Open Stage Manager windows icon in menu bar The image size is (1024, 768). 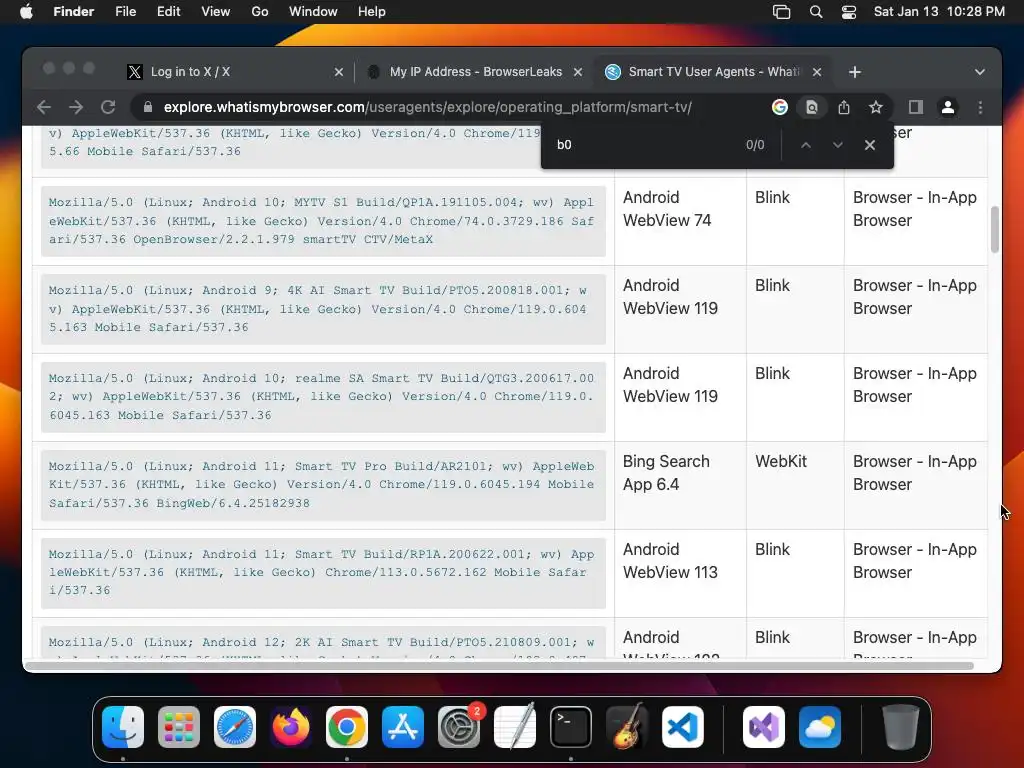(782, 12)
